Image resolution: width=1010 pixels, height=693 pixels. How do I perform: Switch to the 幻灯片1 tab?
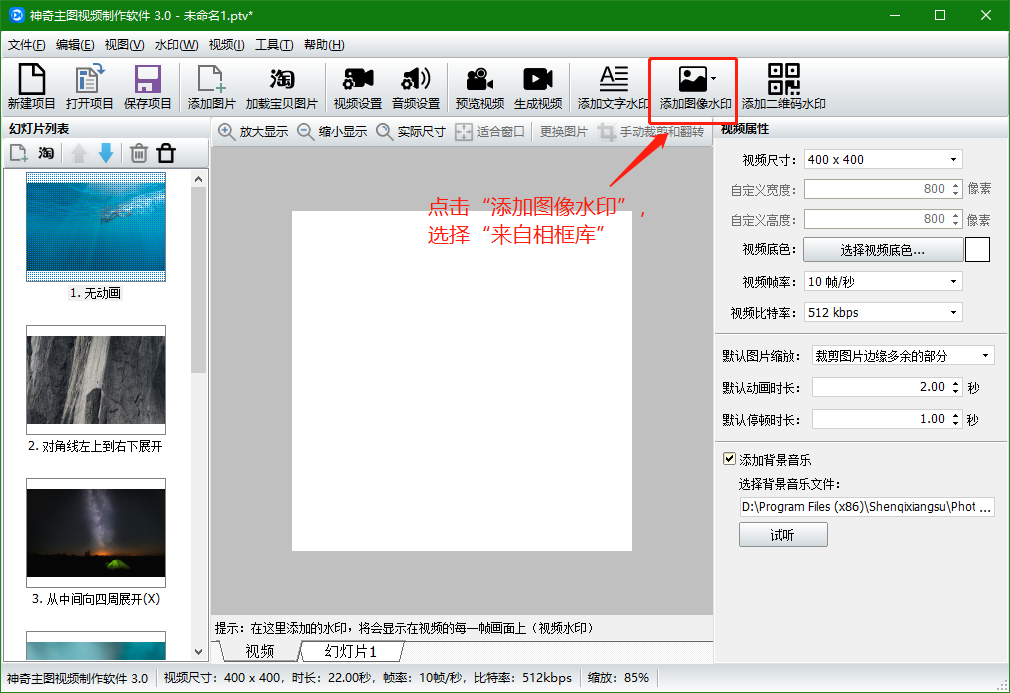[x=351, y=652]
